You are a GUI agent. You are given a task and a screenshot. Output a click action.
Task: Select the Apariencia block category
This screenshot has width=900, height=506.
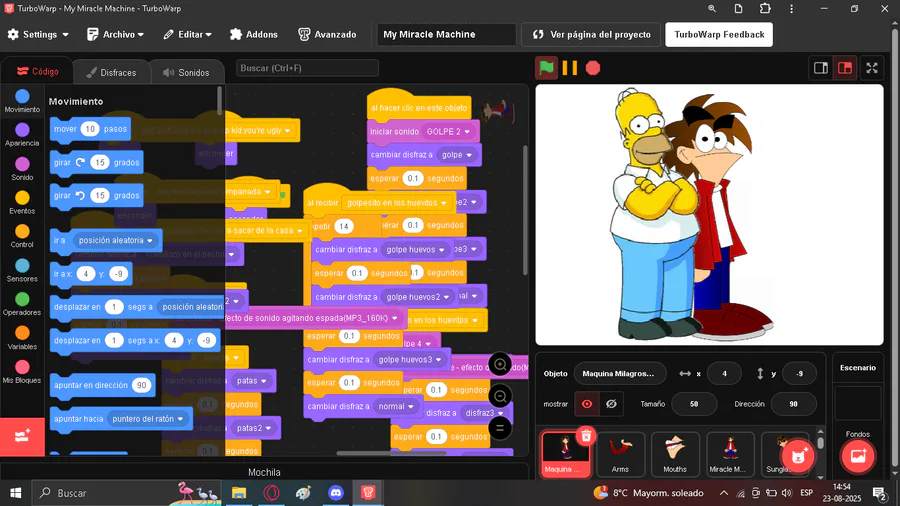click(22, 135)
